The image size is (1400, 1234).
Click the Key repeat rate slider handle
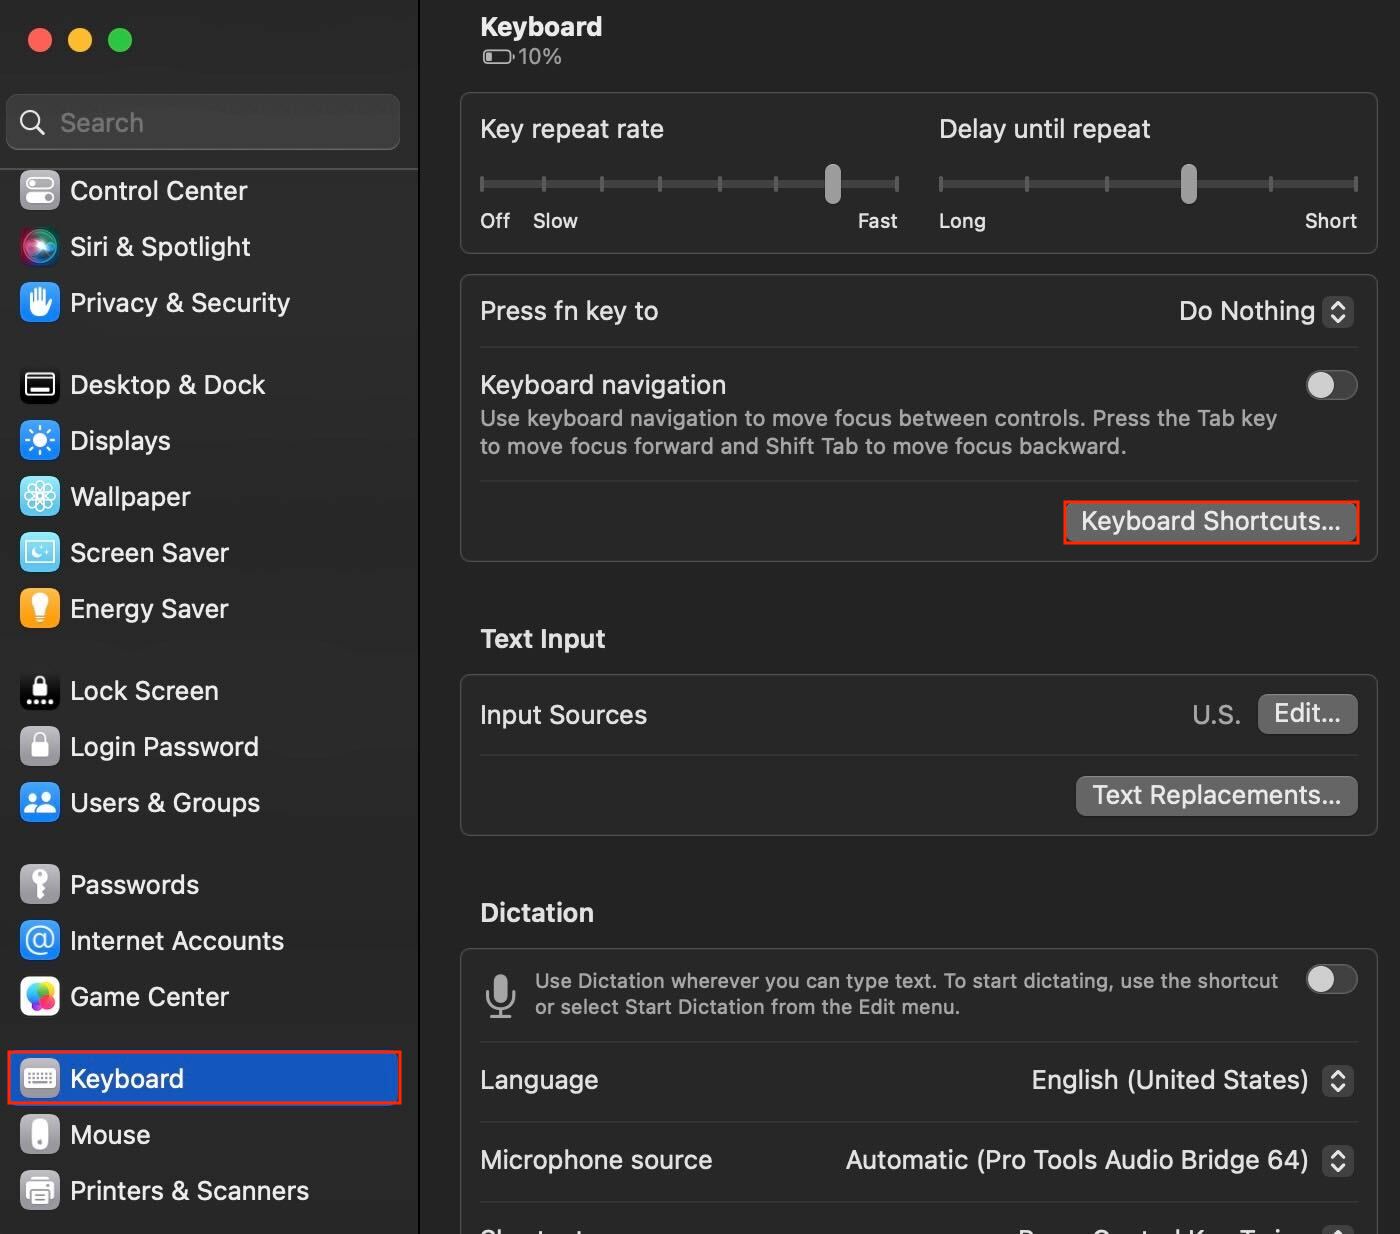pos(833,184)
